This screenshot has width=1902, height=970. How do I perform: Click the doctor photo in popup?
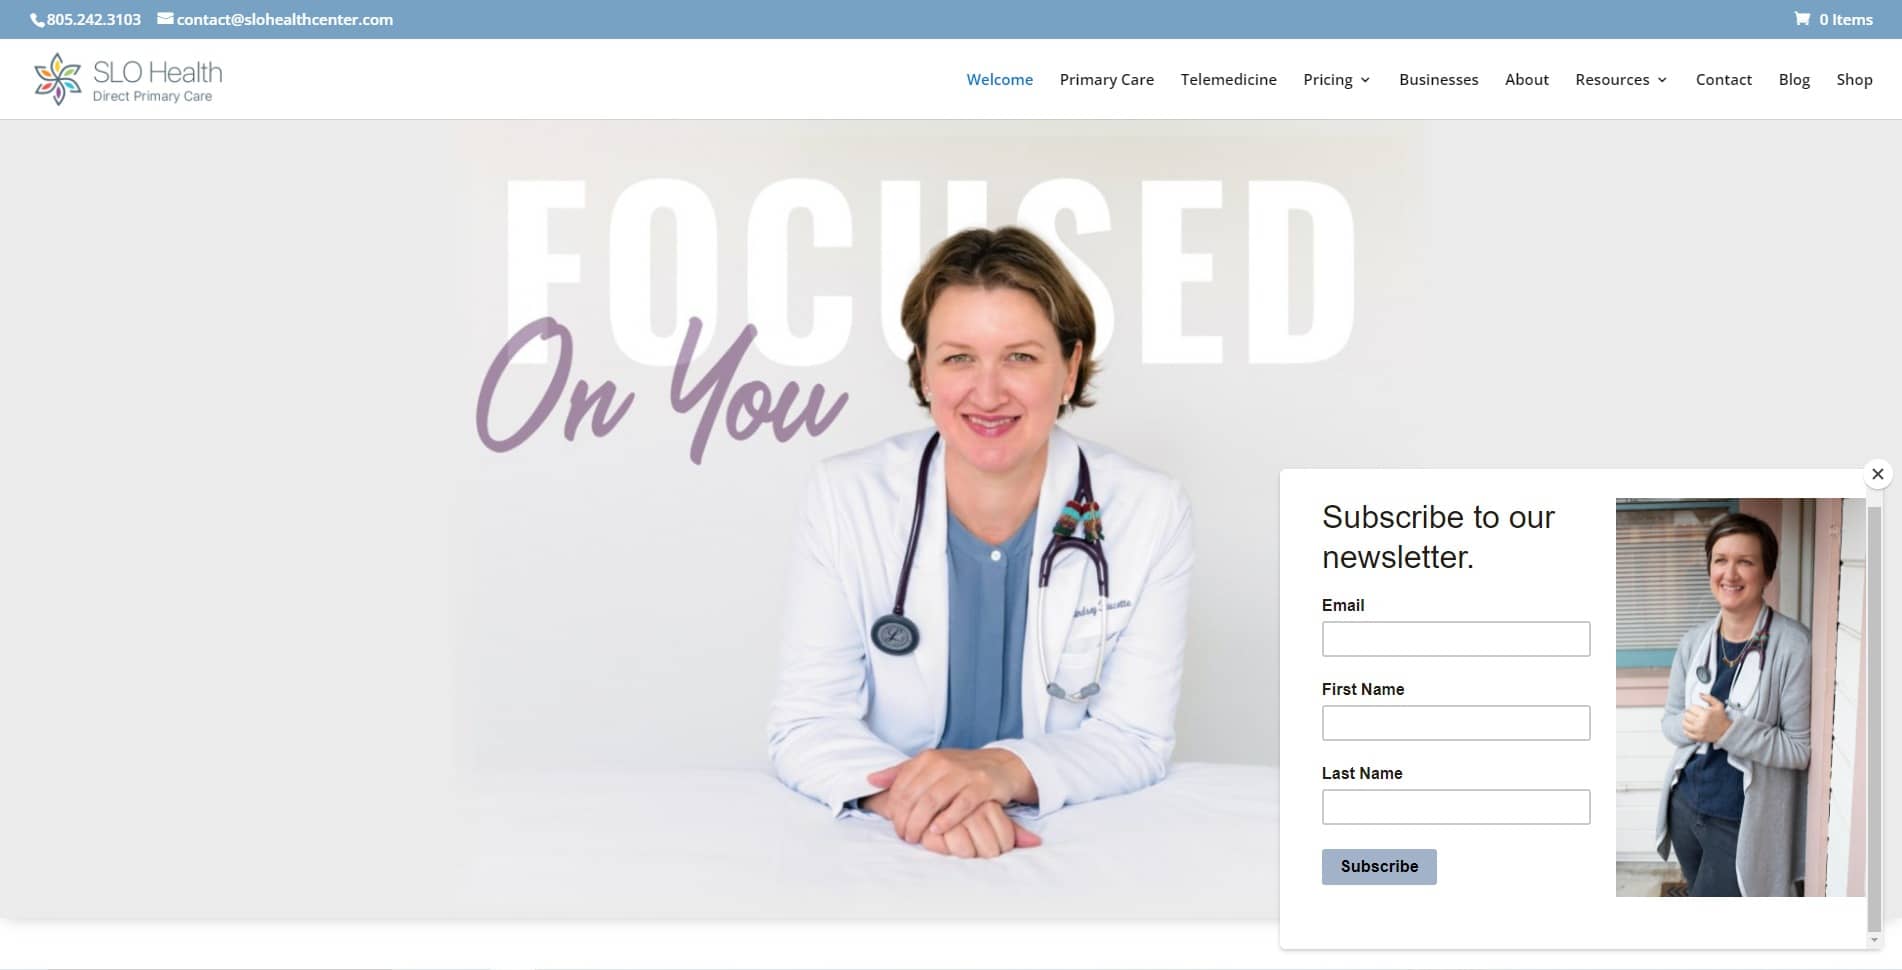tap(1739, 697)
